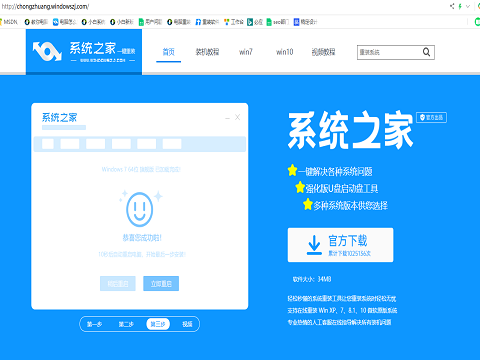Image resolution: width=480 pixels, height=360 pixels.
Task: Click 软件大小: 34MB text
Action: (x=312, y=279)
